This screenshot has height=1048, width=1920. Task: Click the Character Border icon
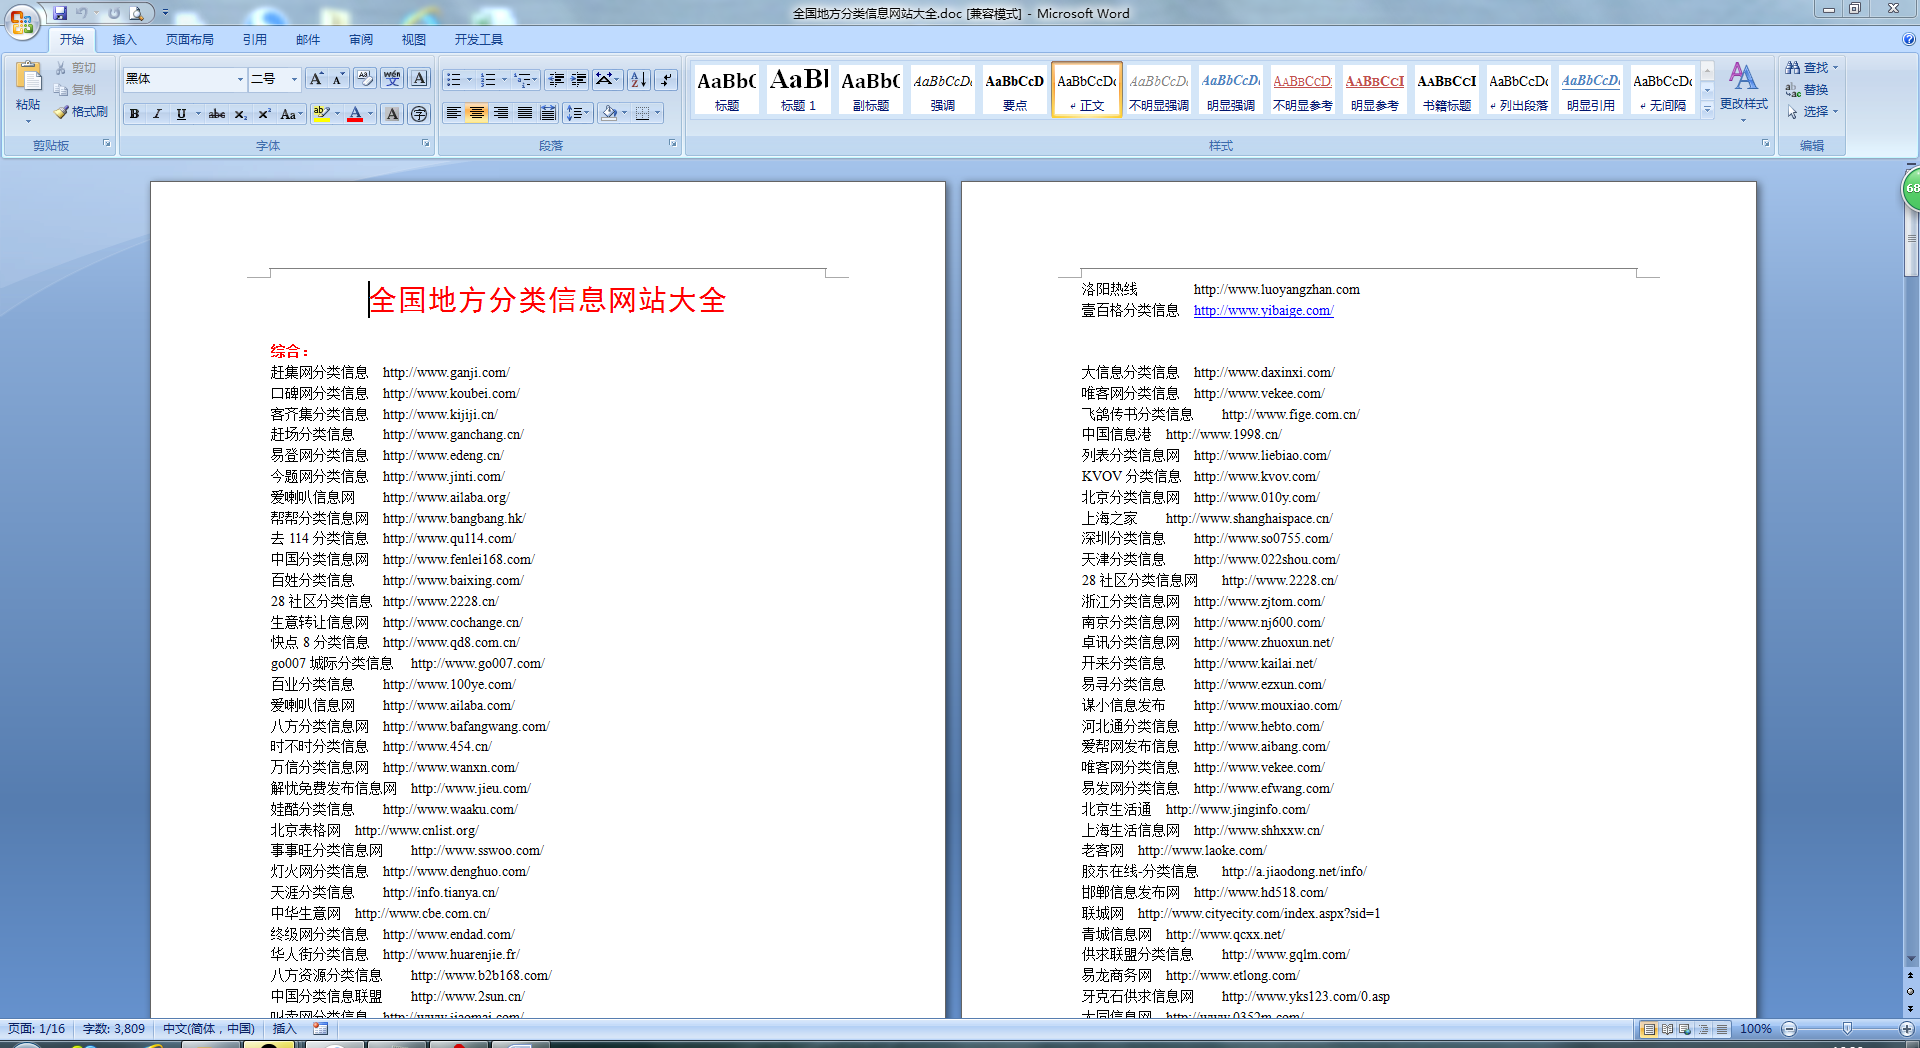419,79
